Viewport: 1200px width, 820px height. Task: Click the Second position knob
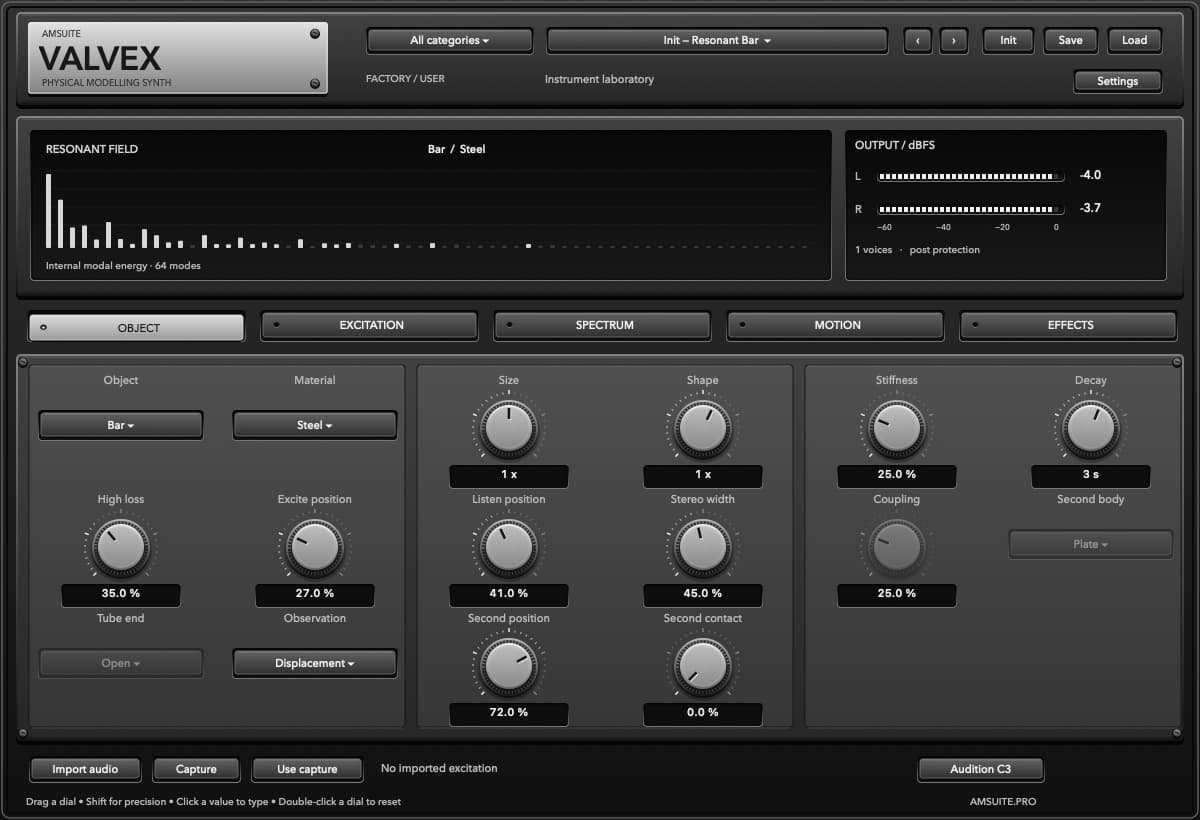click(x=509, y=667)
